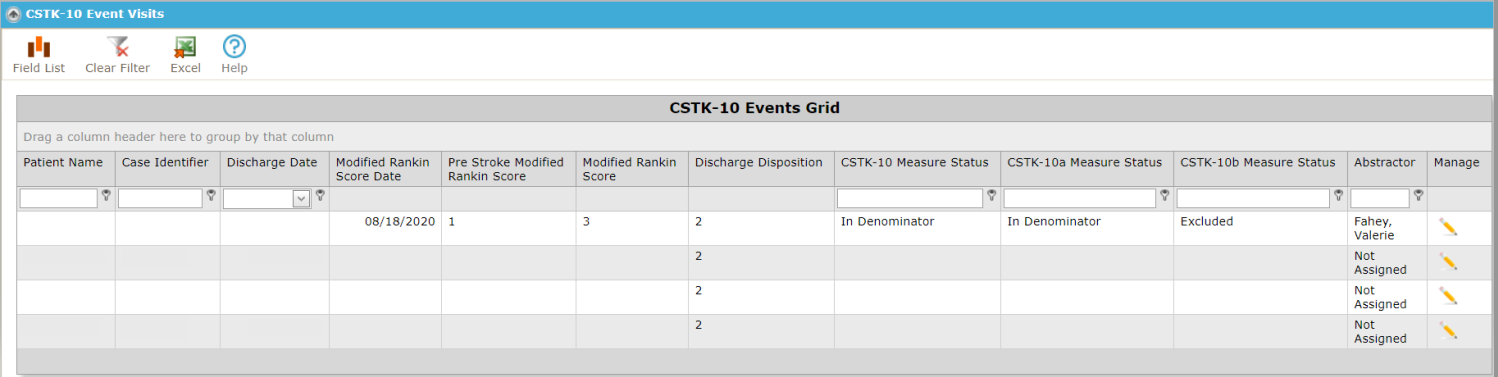1498x377 pixels.
Task: Click the panel icon beside CSTK-10 Event Visits
Action: 13,14
